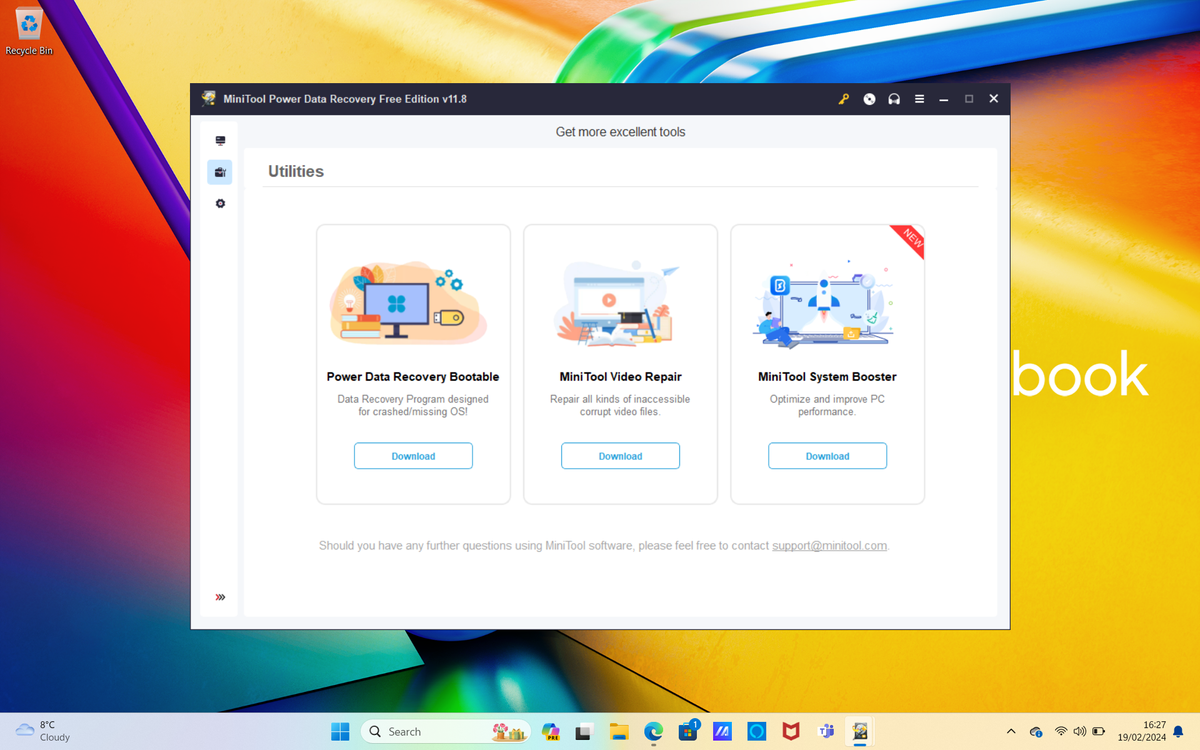Click 'Repair all kinds of inaccessible' description
Image resolution: width=1200 pixels, height=750 pixels.
620,405
